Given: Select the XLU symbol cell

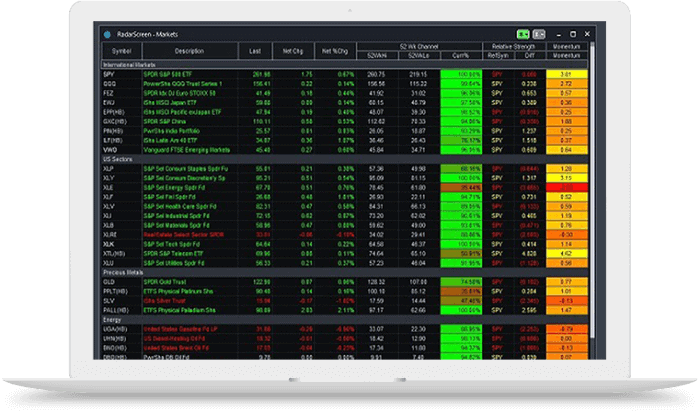Looking at the screenshot, I should 121,263.
